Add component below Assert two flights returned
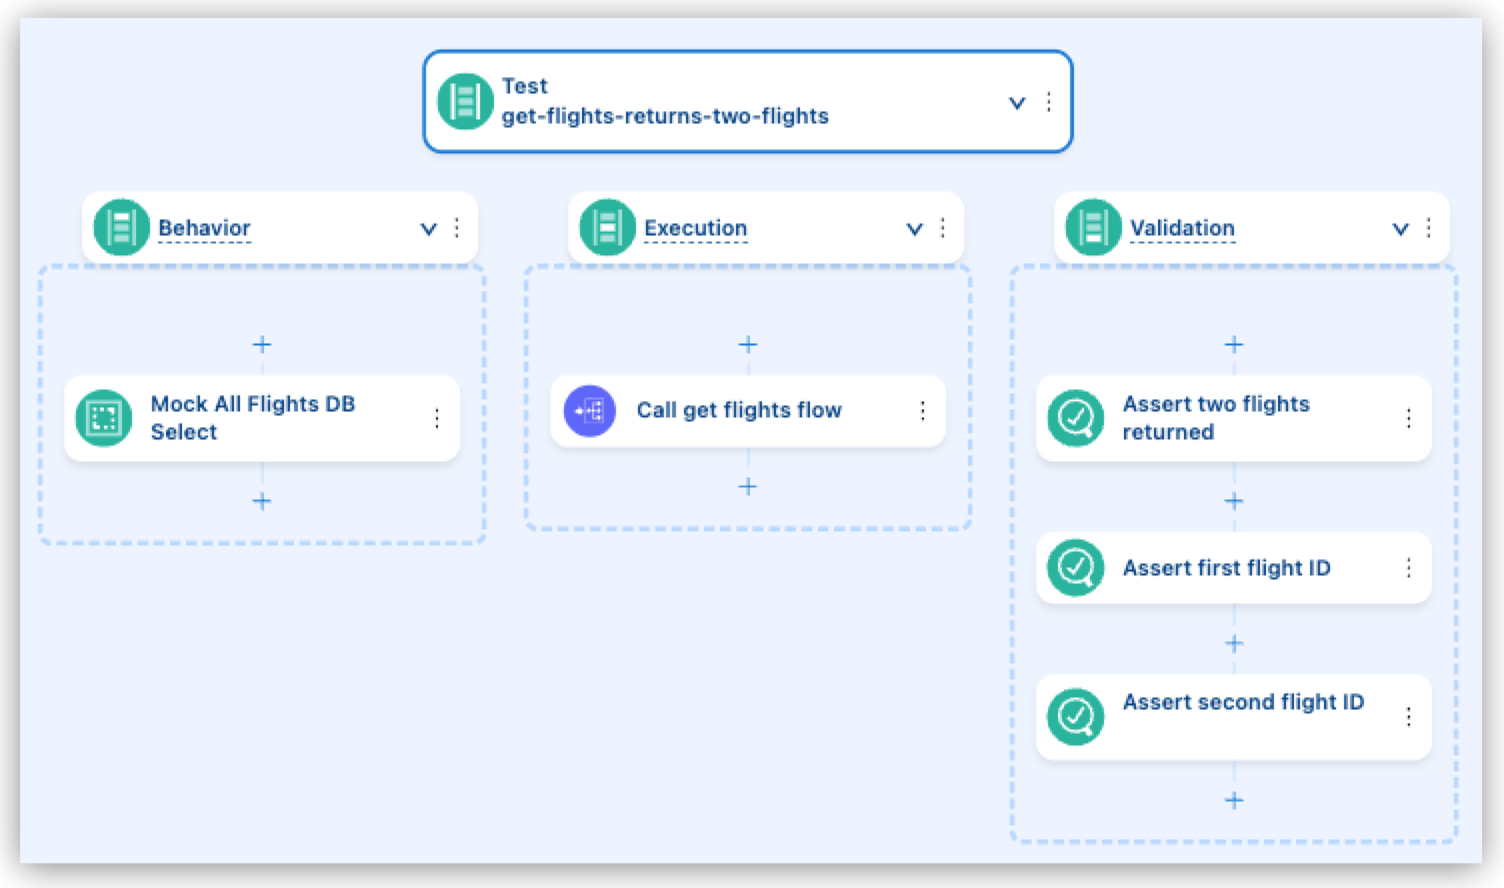The image size is (1504, 888). coord(1234,501)
